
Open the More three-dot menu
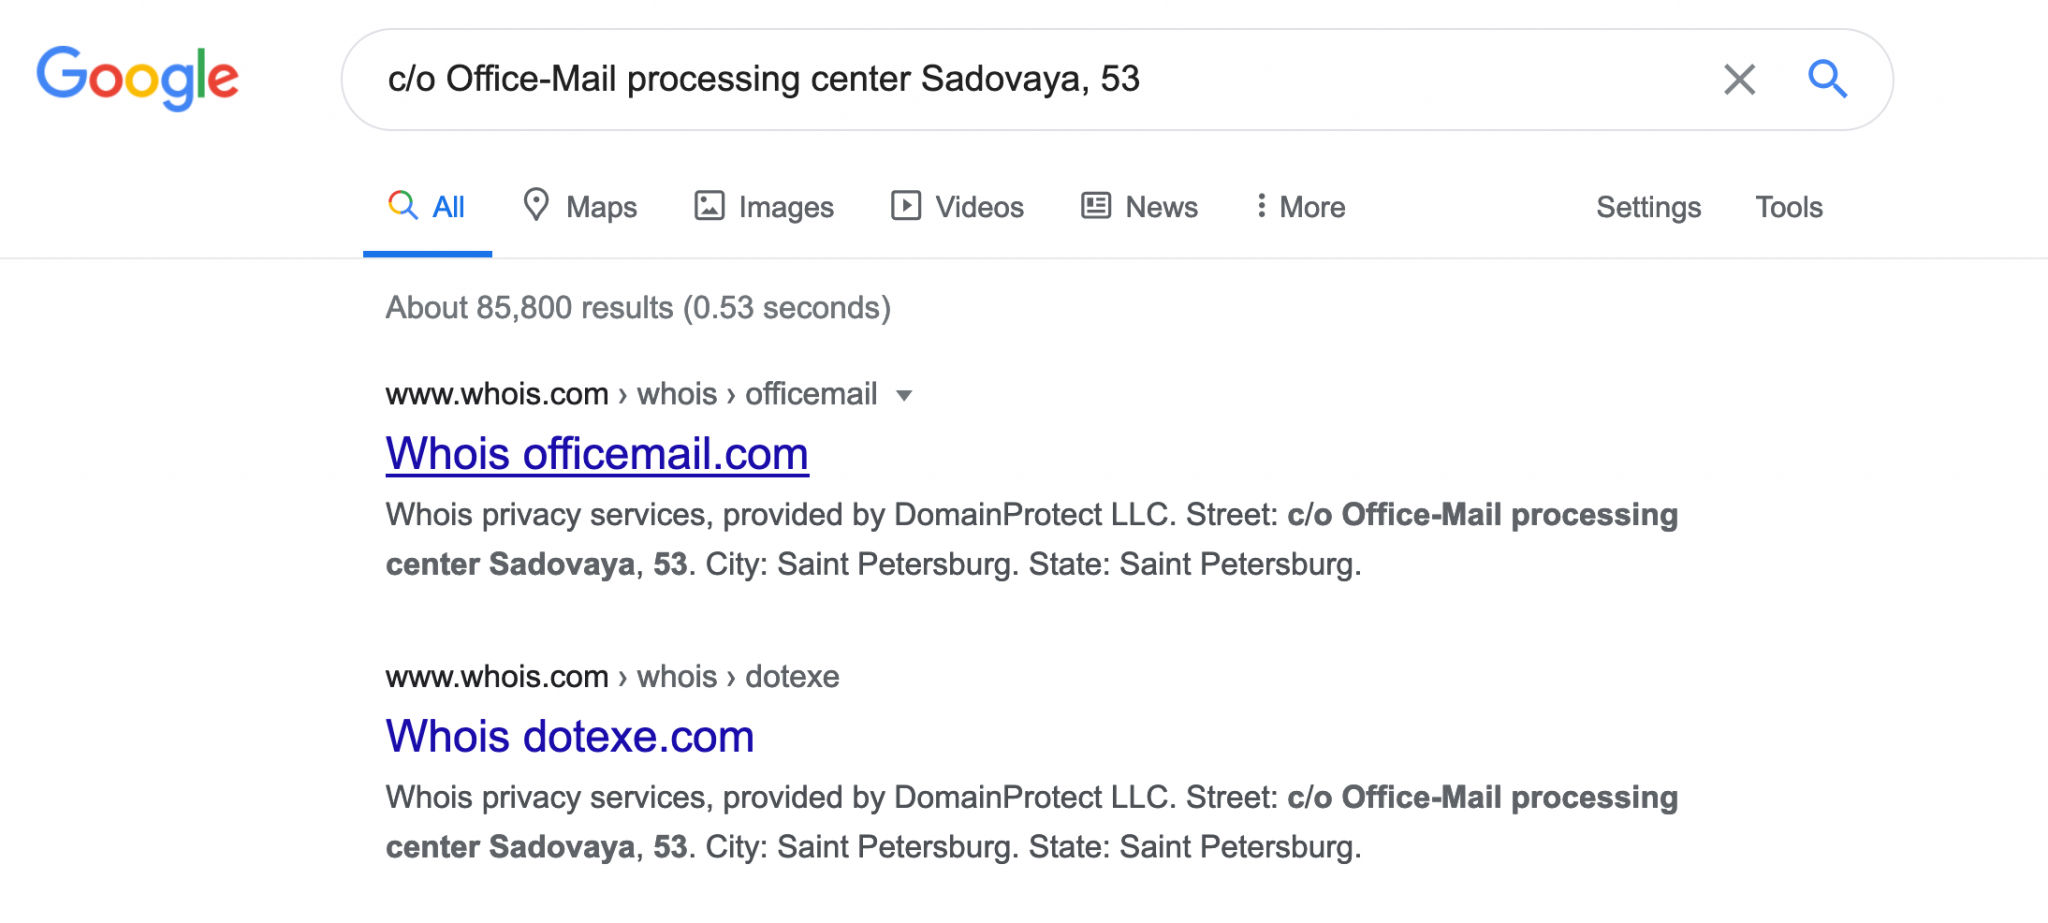click(1301, 207)
